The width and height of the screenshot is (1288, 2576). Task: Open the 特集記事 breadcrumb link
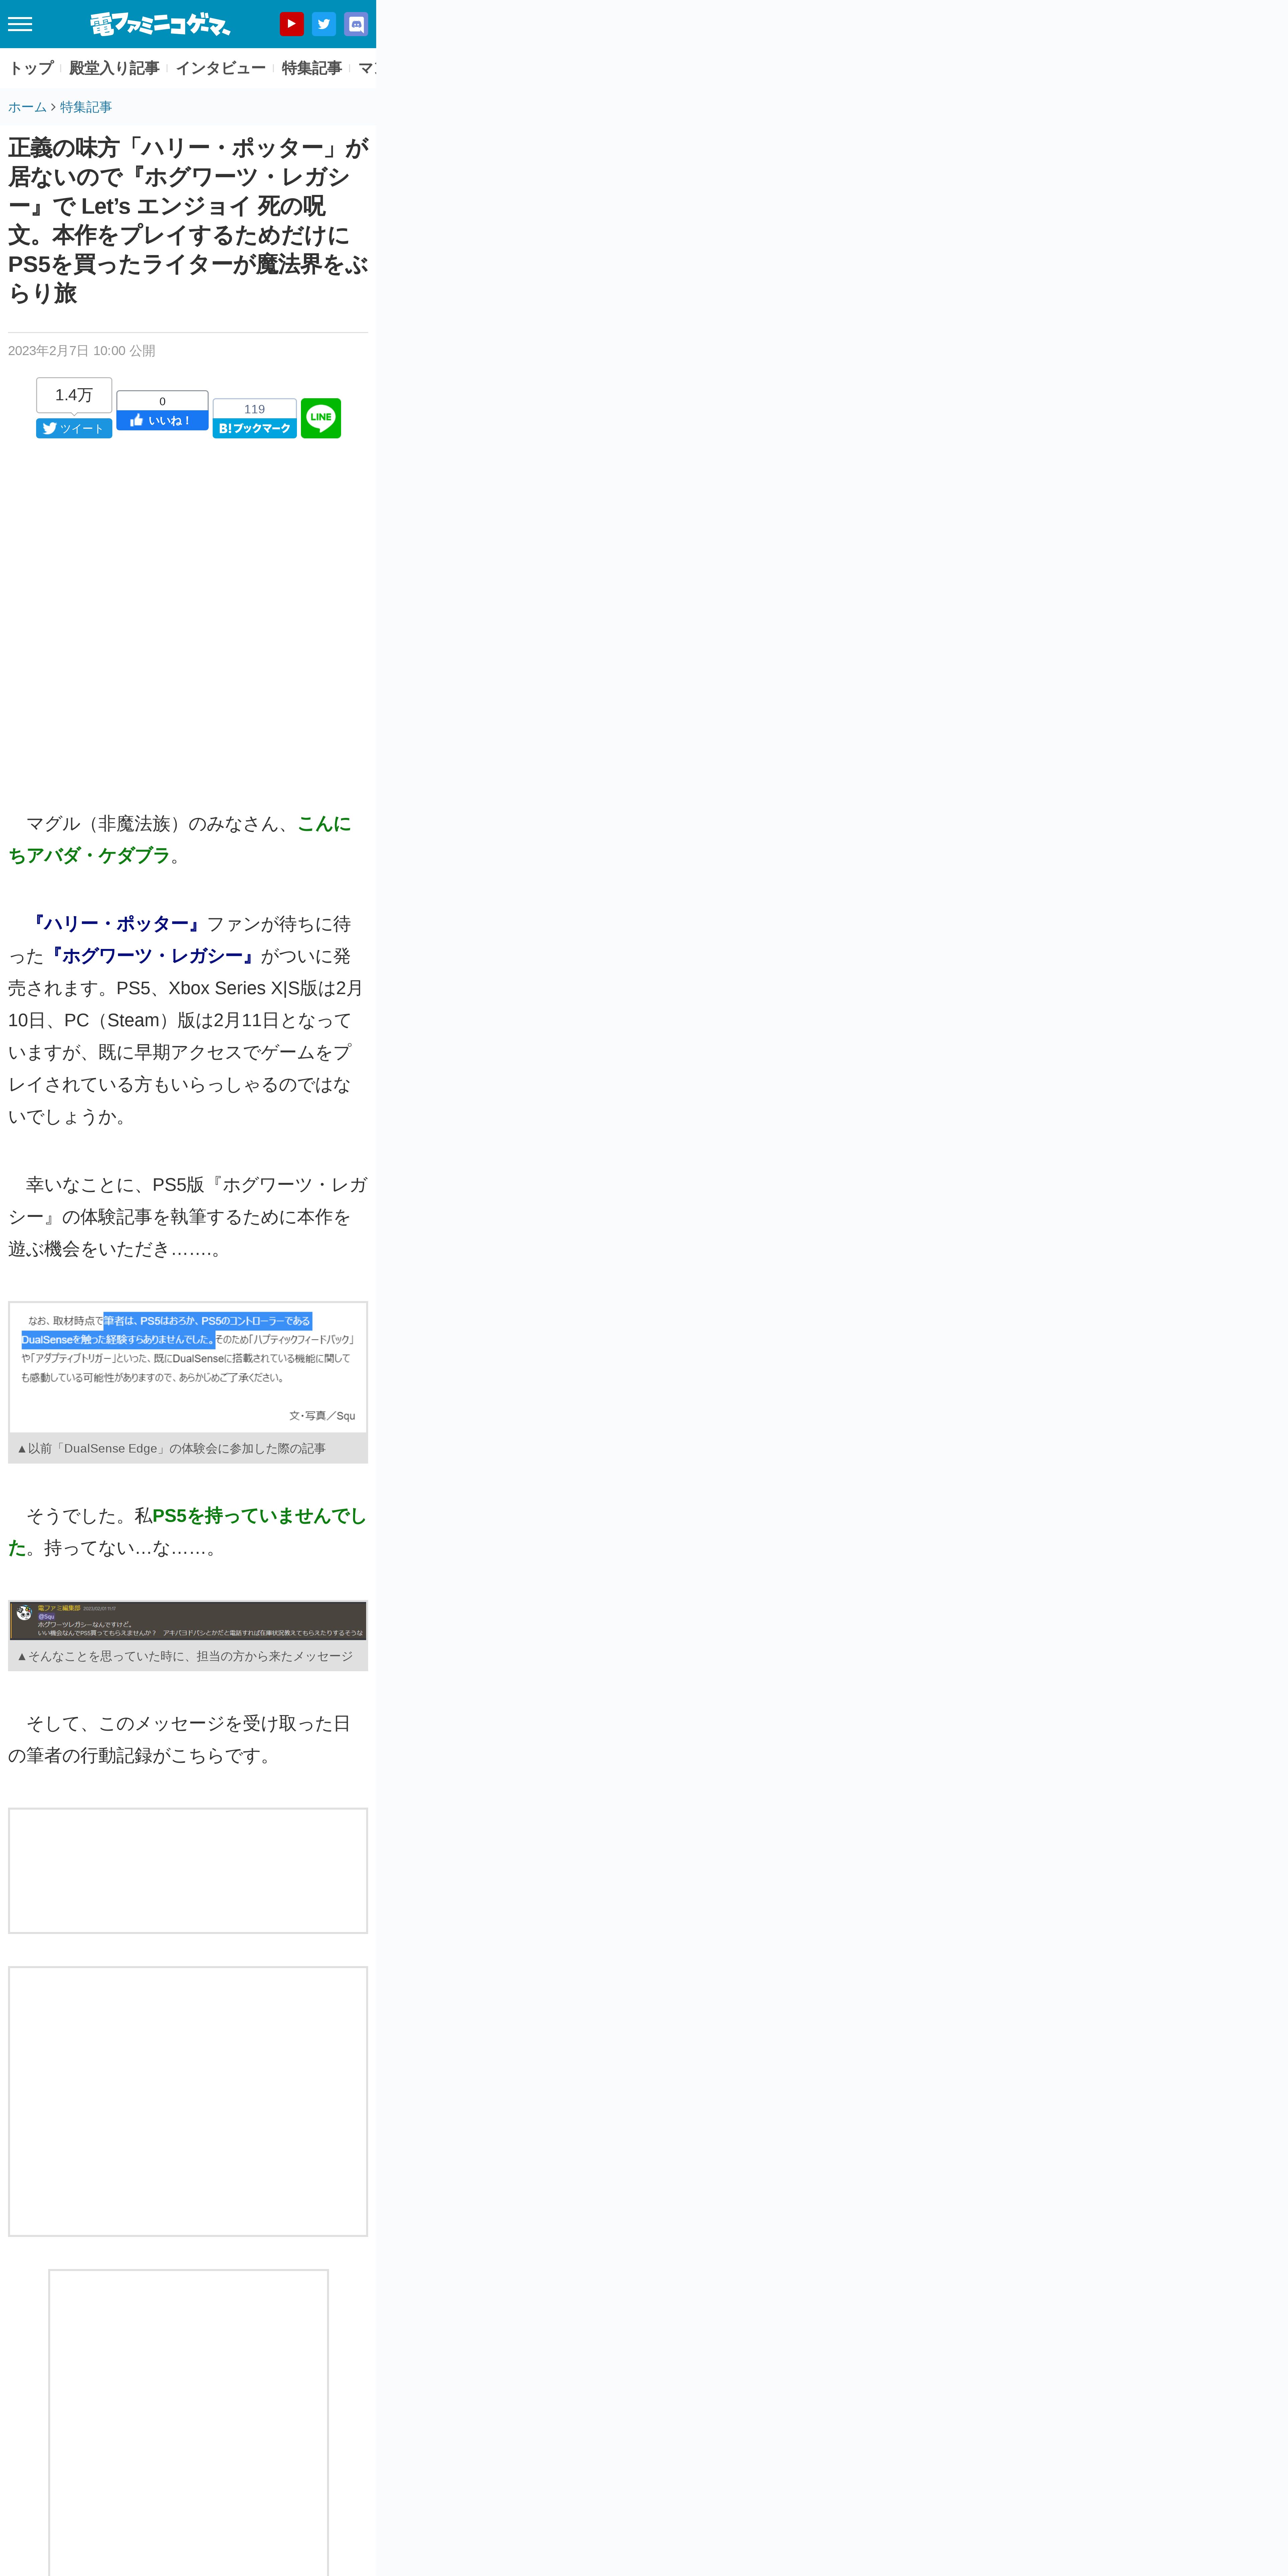[86, 107]
